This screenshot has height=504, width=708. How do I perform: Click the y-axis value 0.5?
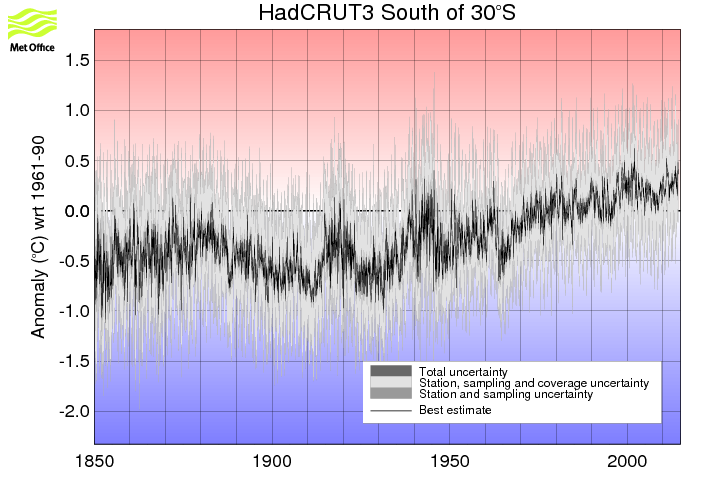click(77, 161)
